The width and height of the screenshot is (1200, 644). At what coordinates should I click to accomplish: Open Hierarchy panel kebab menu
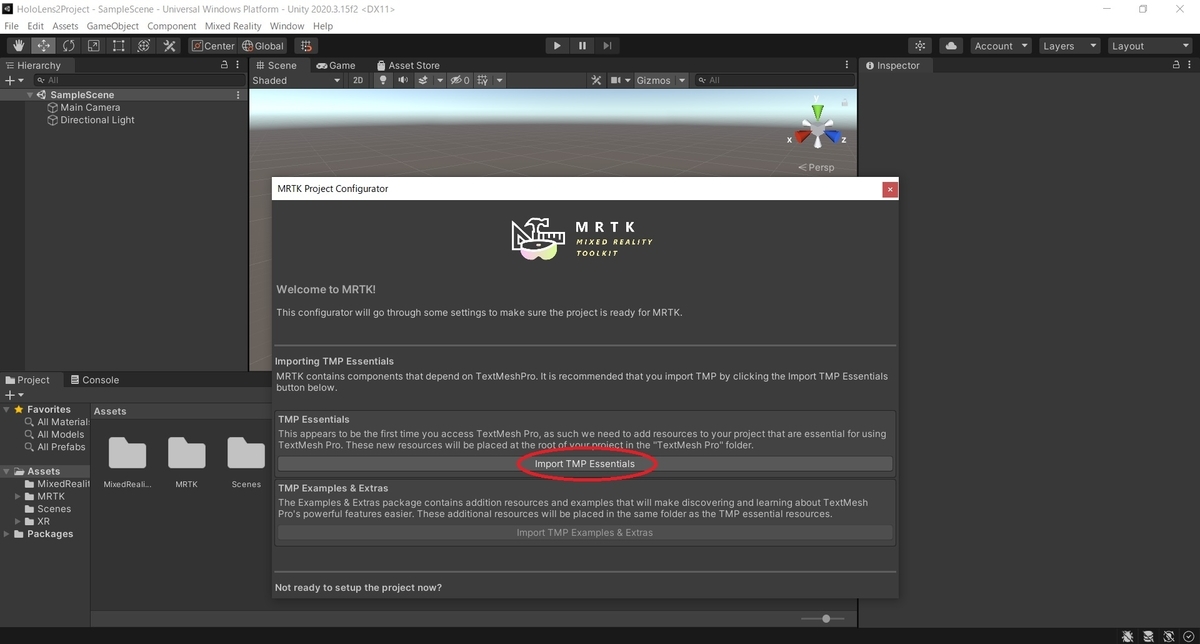(238, 65)
